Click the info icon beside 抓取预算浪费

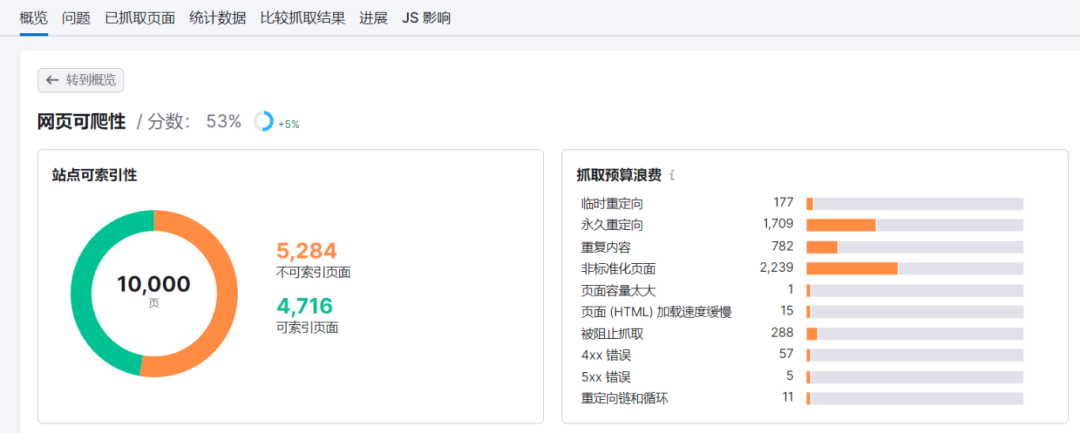pos(672,175)
